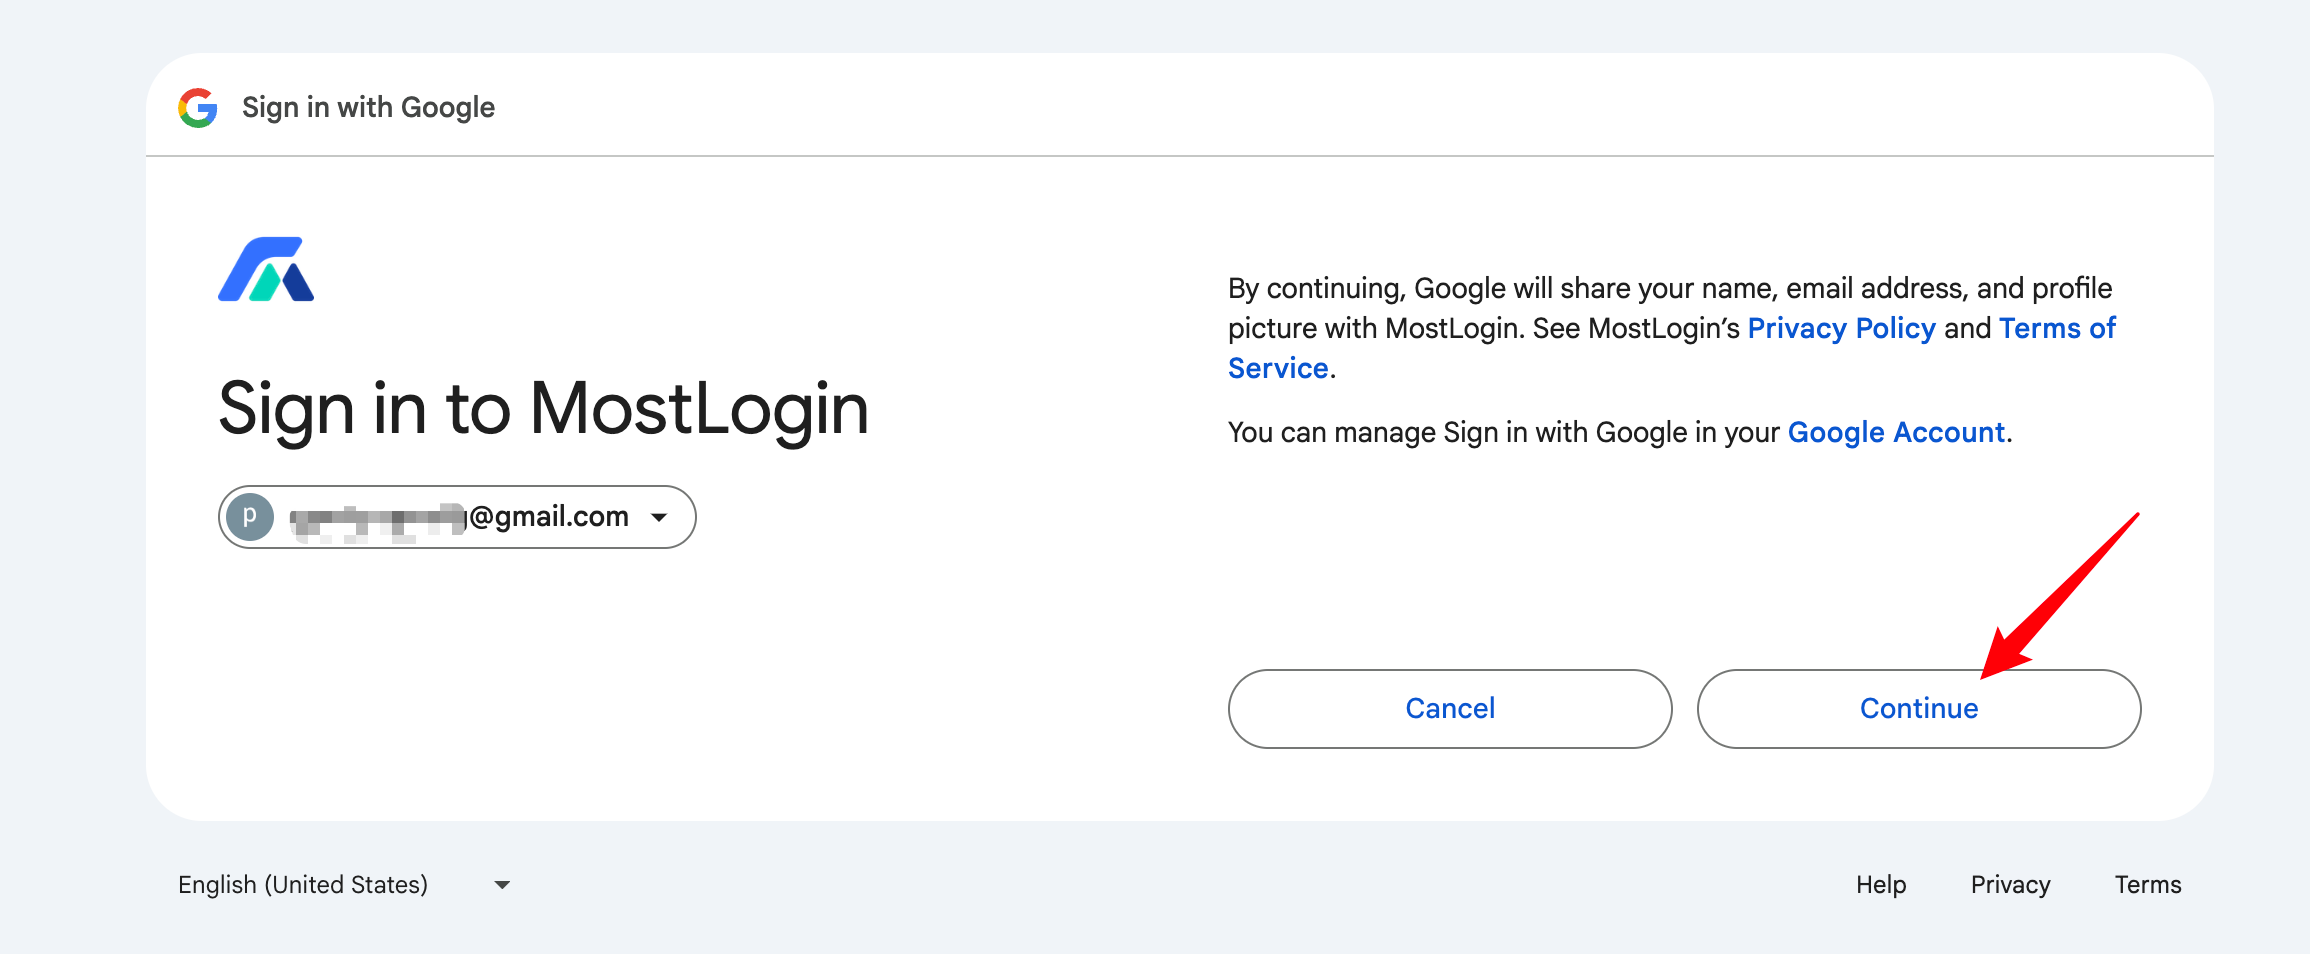Open the account chooser dropdown arrow
The height and width of the screenshot is (954, 2310).
[659, 517]
